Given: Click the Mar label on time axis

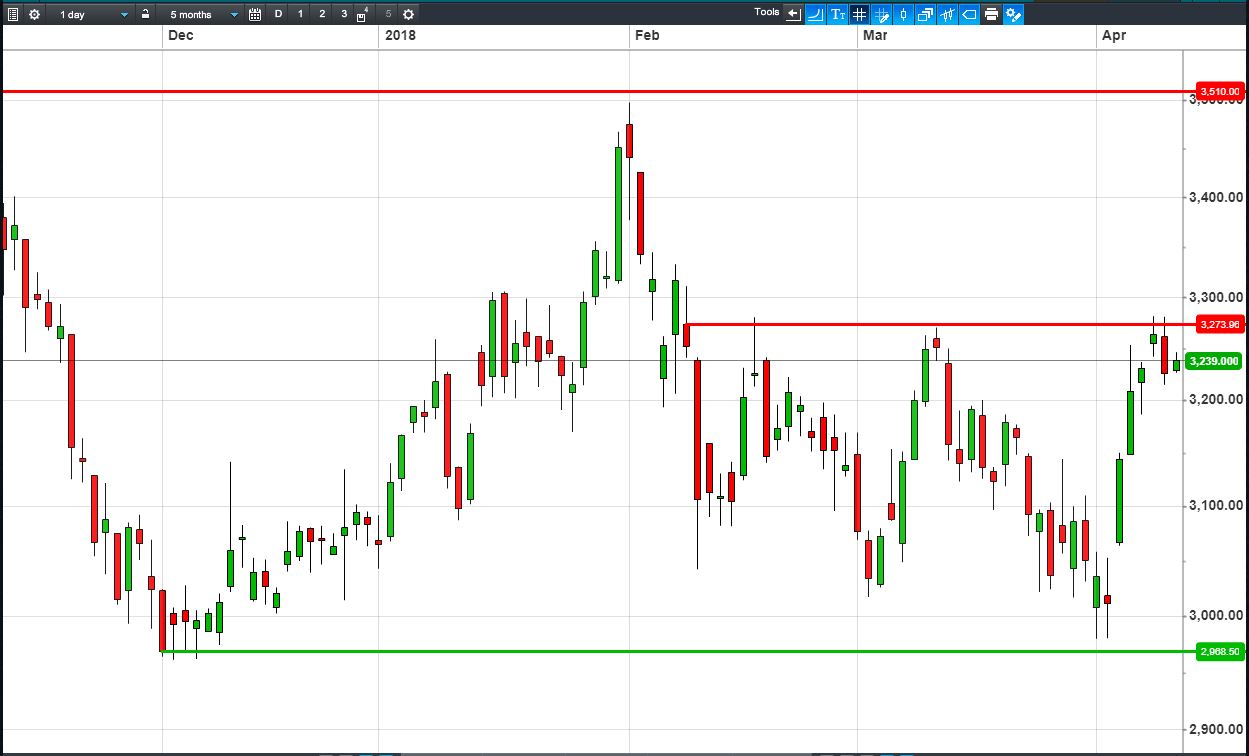Looking at the screenshot, I should (x=876, y=36).
